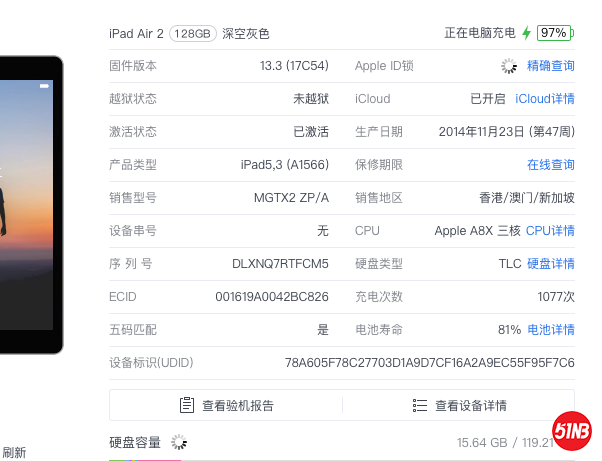Click the battery life value 81%
Image resolution: width=602 pixels, height=461 pixels.
509,330
